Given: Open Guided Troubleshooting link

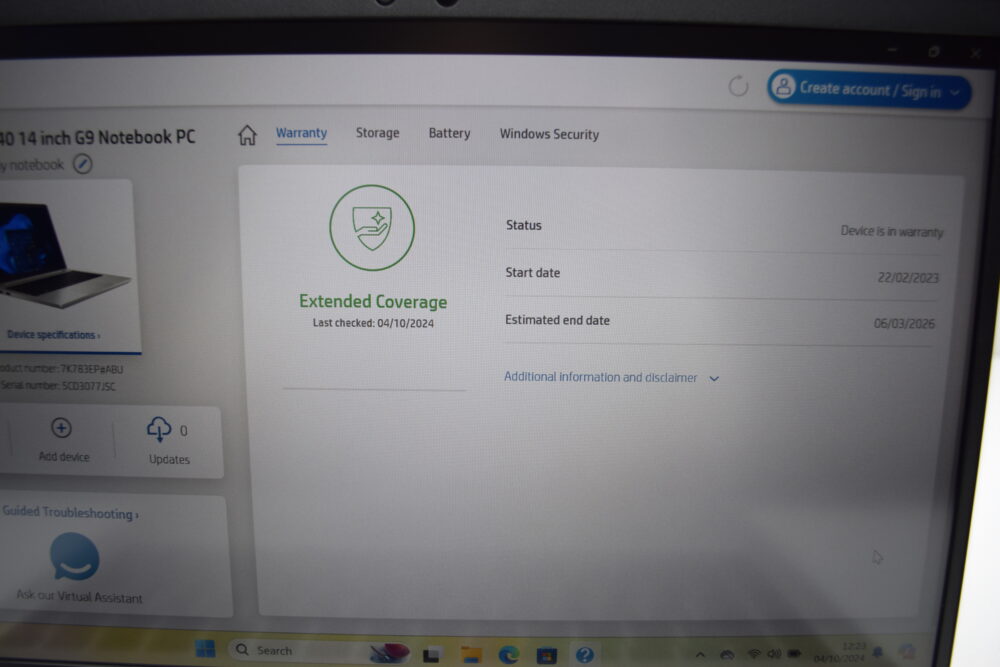Looking at the screenshot, I should pos(70,513).
